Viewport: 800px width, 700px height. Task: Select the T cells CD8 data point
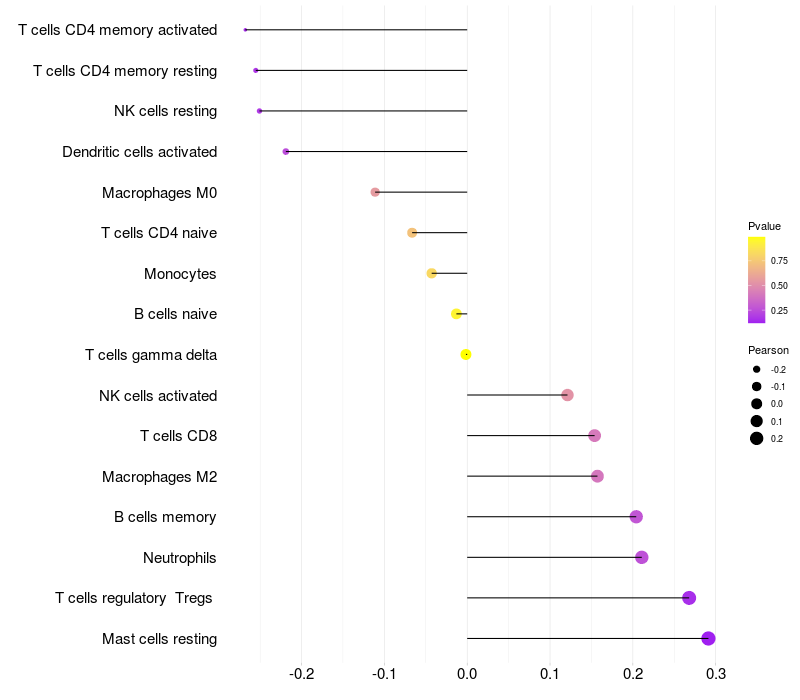pyautogui.click(x=594, y=436)
